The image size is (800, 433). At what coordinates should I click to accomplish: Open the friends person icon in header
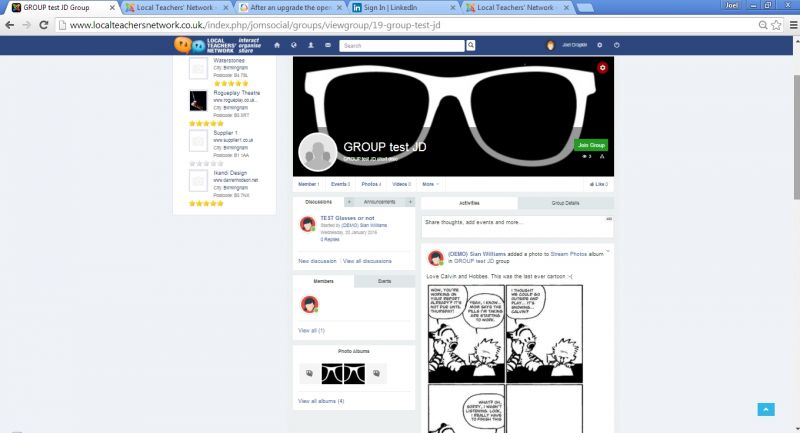(x=311, y=45)
